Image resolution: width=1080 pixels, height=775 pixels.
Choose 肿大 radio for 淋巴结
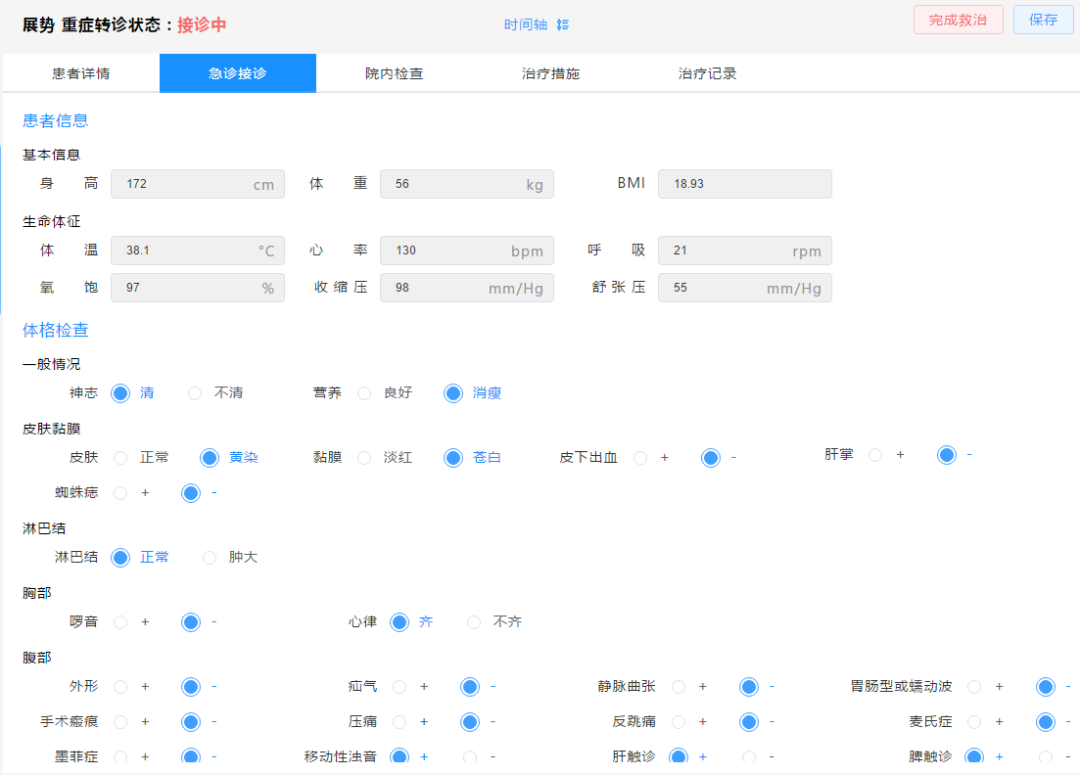(x=209, y=557)
